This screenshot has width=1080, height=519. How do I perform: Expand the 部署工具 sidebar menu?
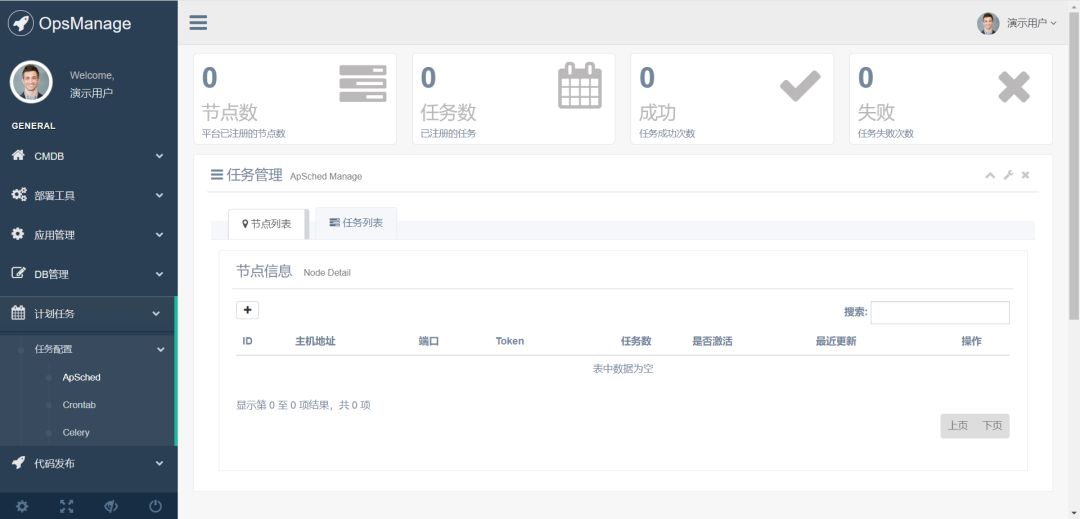coord(88,196)
